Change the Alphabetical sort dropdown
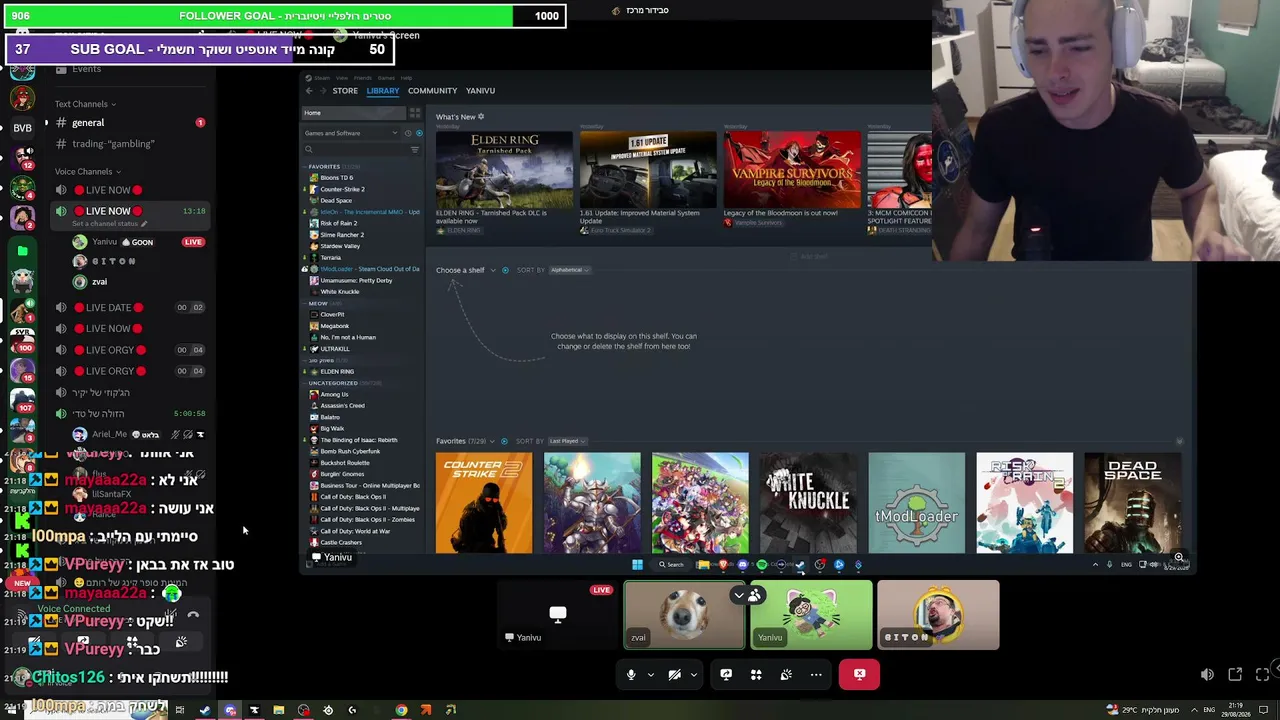Image resolution: width=1280 pixels, height=720 pixels. click(571, 270)
